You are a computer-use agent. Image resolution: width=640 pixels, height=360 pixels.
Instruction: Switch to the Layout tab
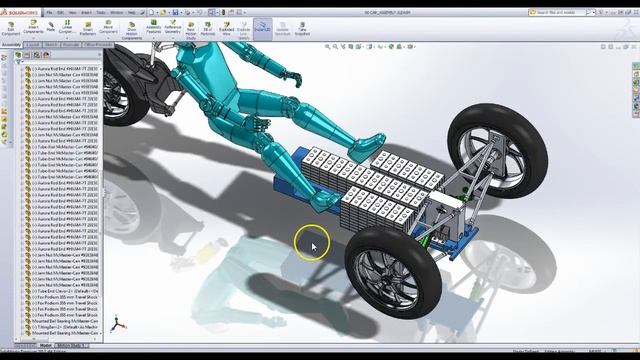click(x=33, y=45)
